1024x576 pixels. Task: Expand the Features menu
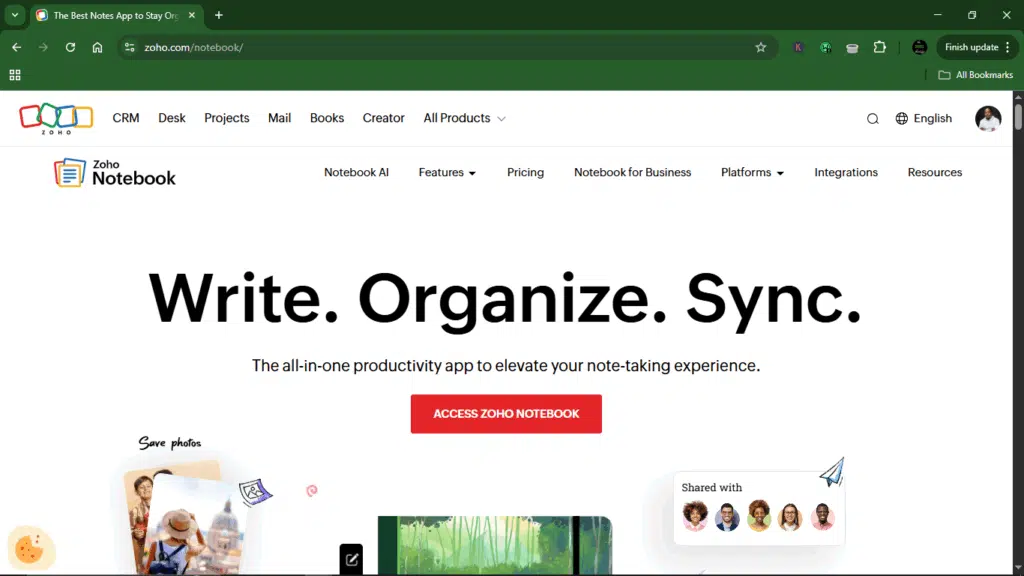[447, 172]
